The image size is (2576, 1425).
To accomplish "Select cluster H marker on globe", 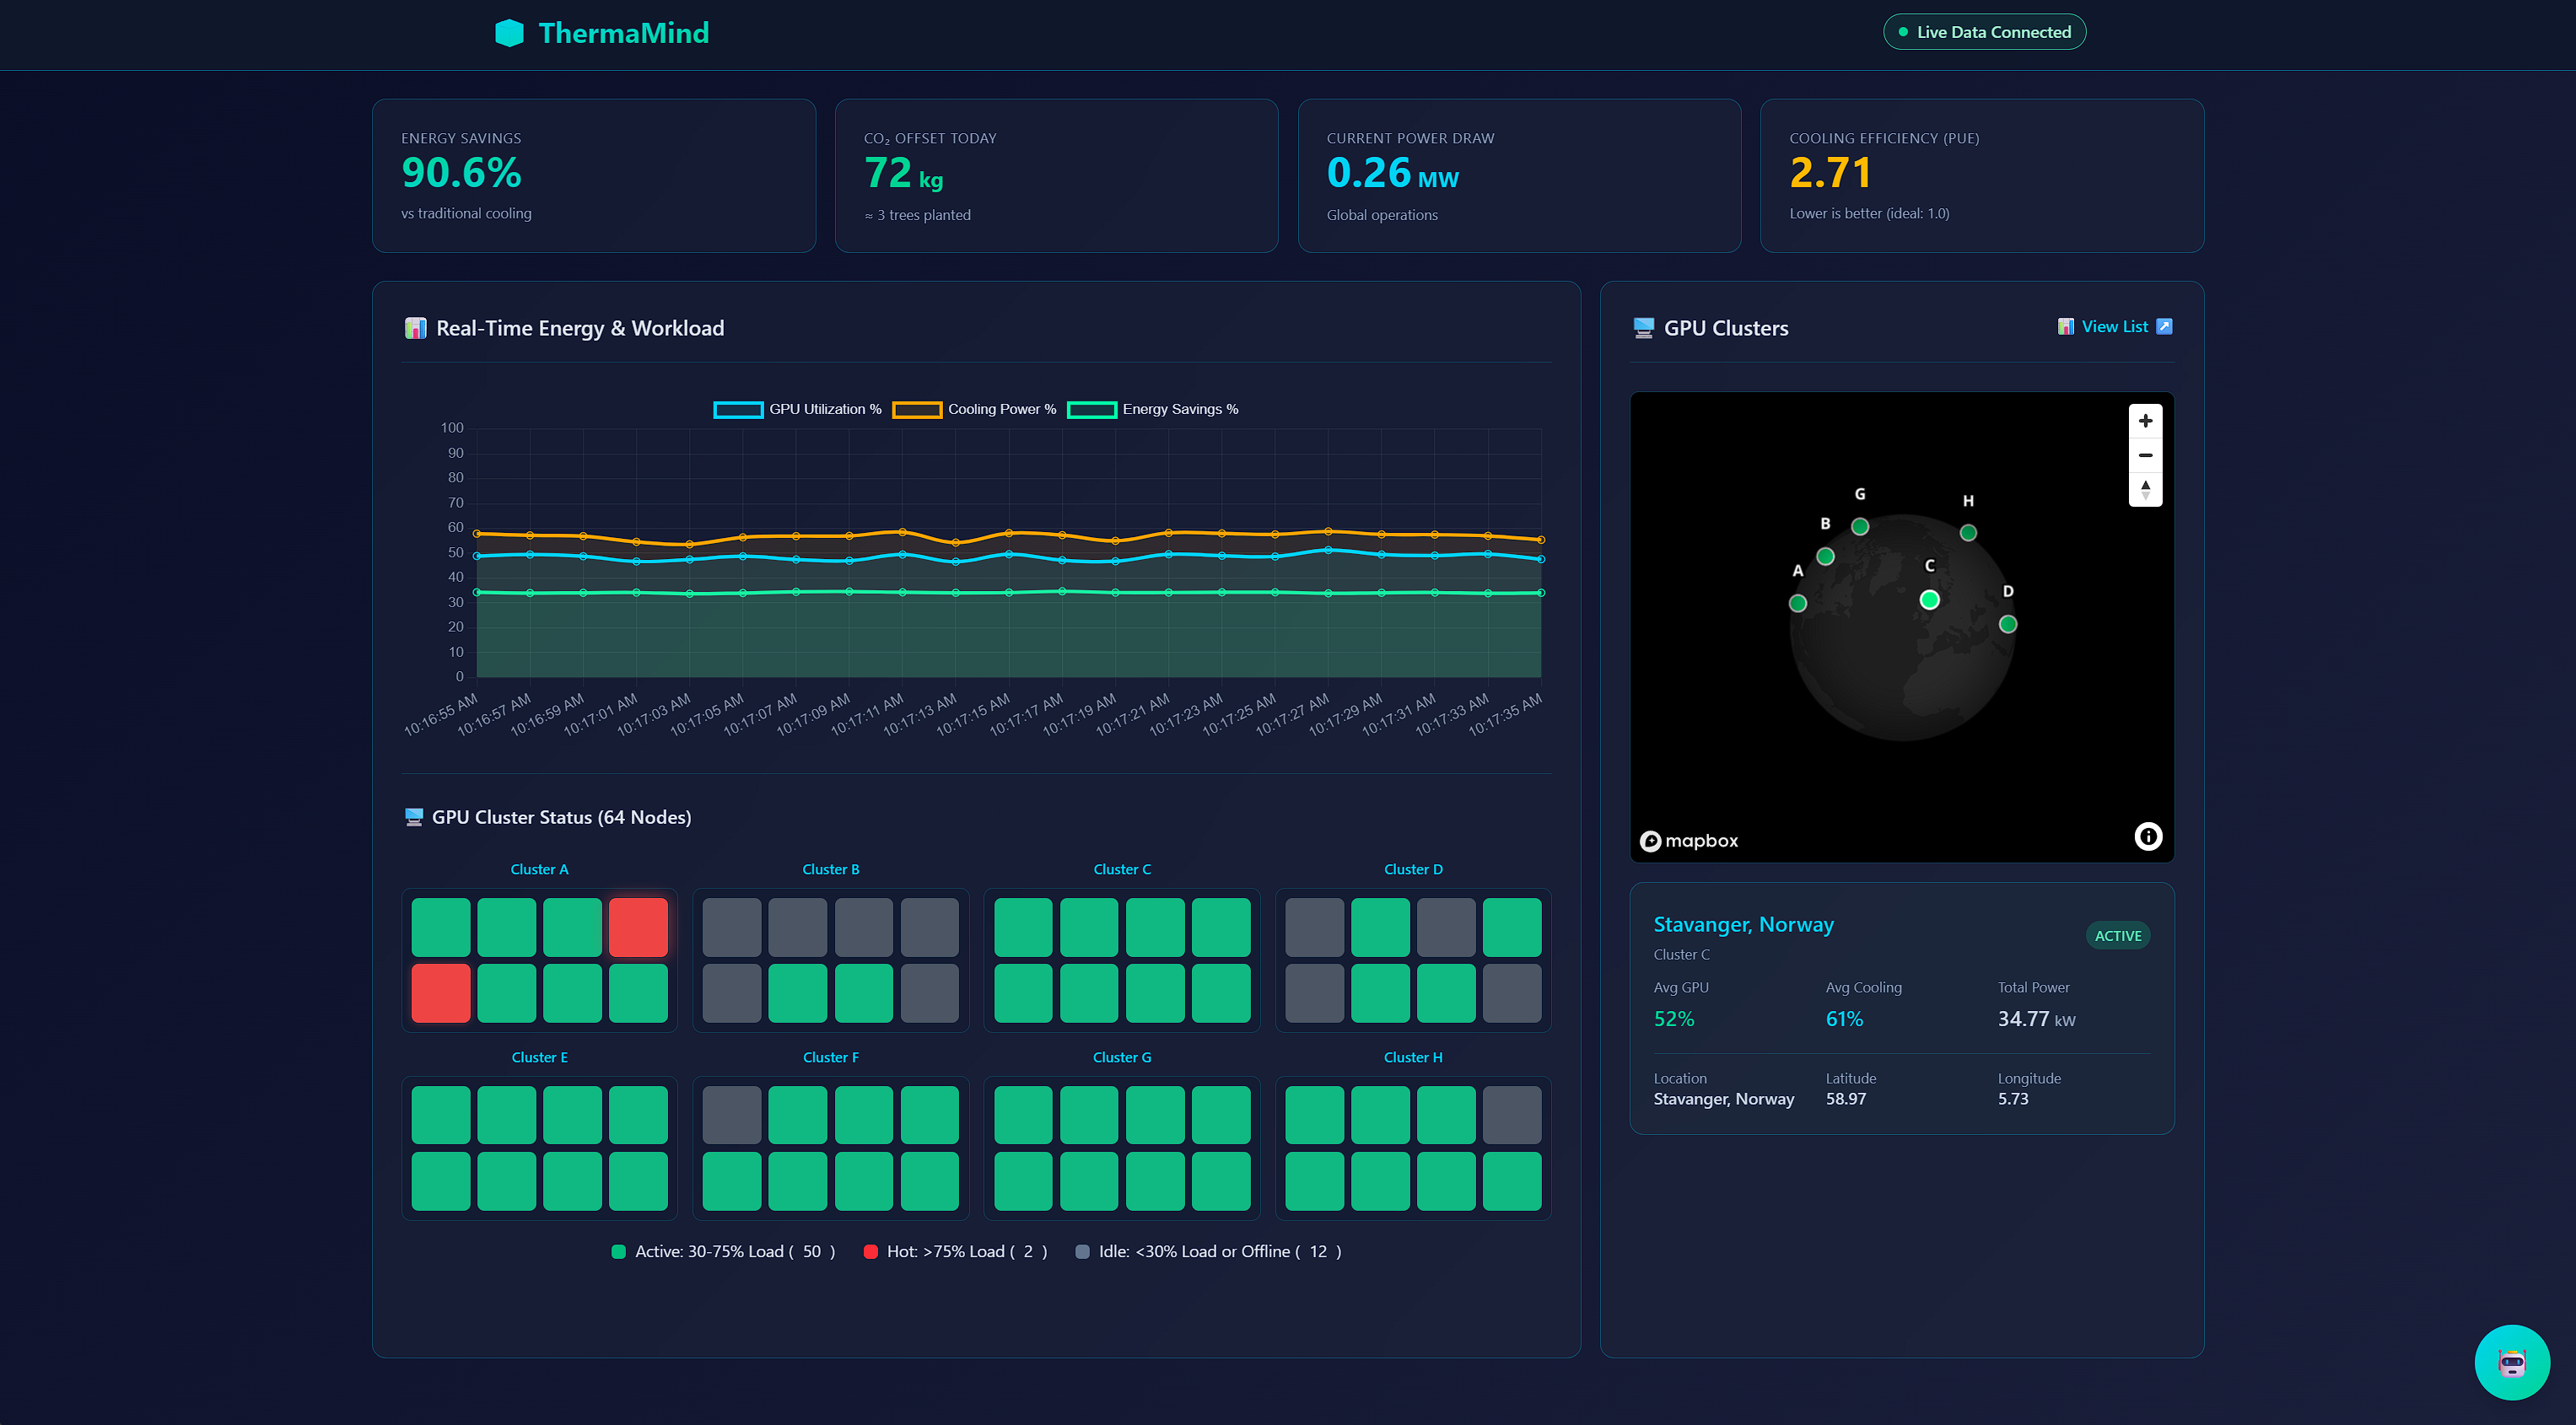I will [x=1968, y=533].
